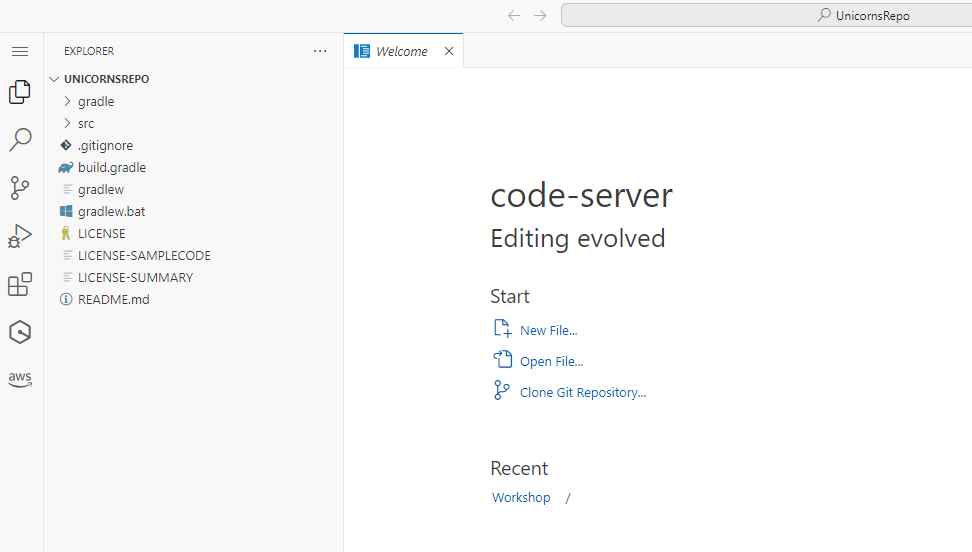Click the Clone Git branch icon
This screenshot has width=972, height=552.
coord(501,390)
